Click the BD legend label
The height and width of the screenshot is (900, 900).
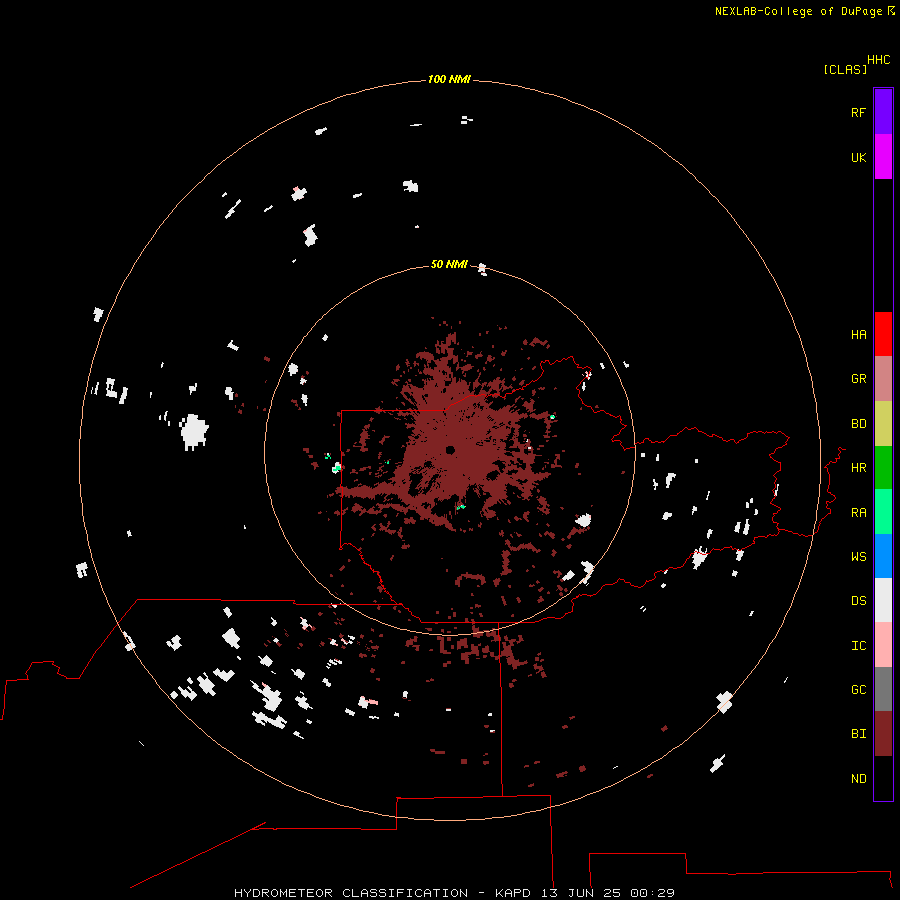tap(858, 424)
